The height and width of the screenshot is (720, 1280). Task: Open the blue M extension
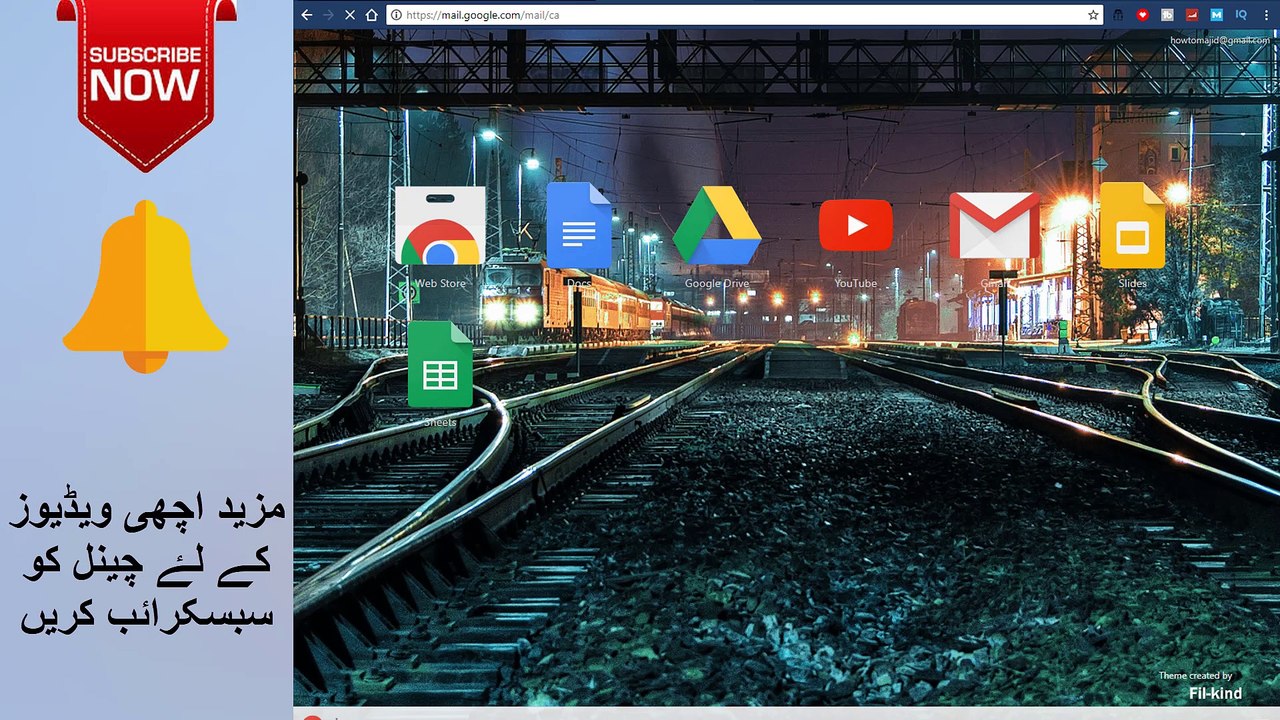point(1216,15)
